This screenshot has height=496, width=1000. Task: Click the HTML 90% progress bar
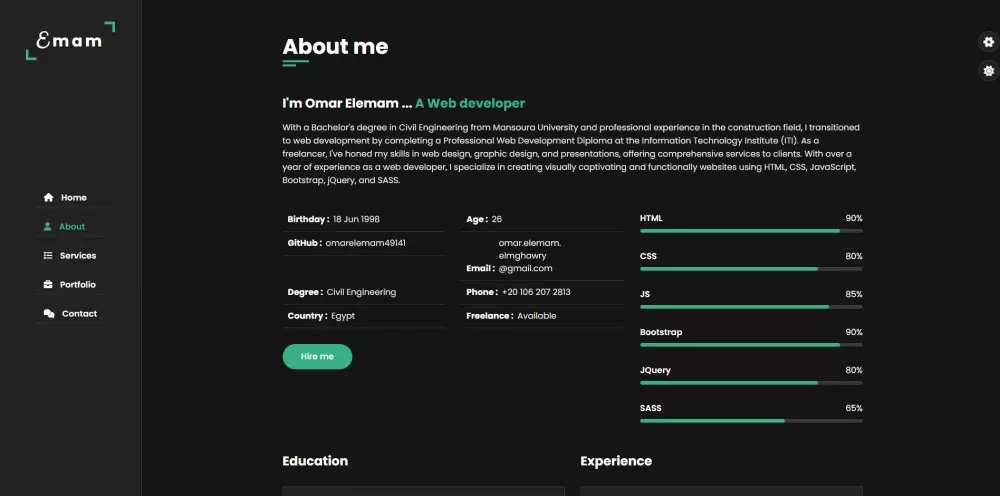(x=751, y=231)
